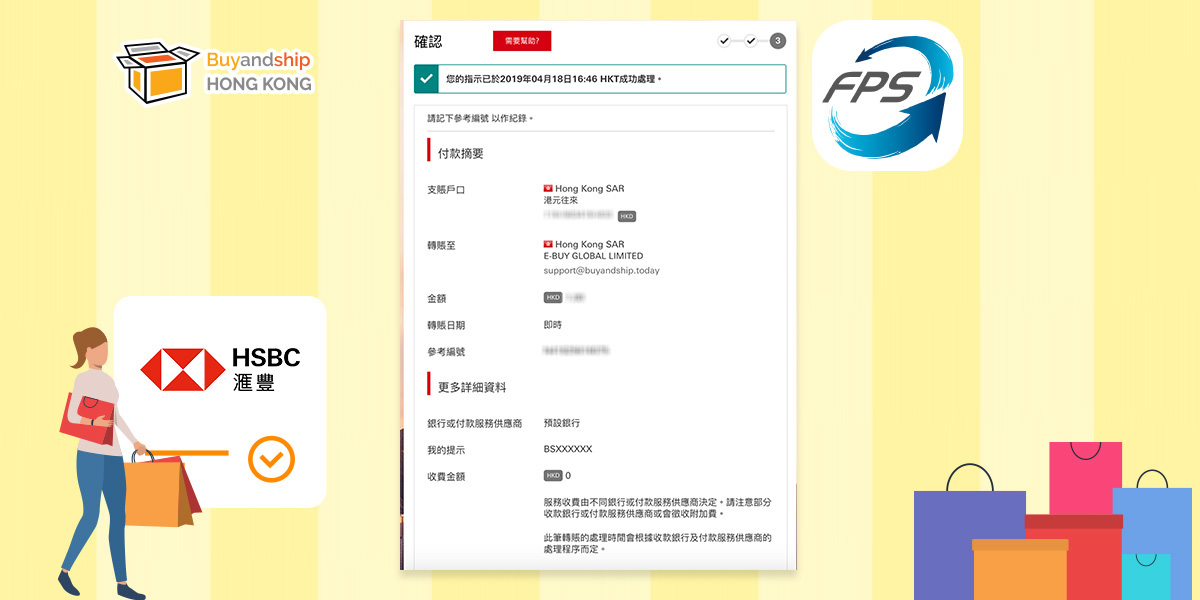Click the red 需要幫助? help button

tap(522, 41)
